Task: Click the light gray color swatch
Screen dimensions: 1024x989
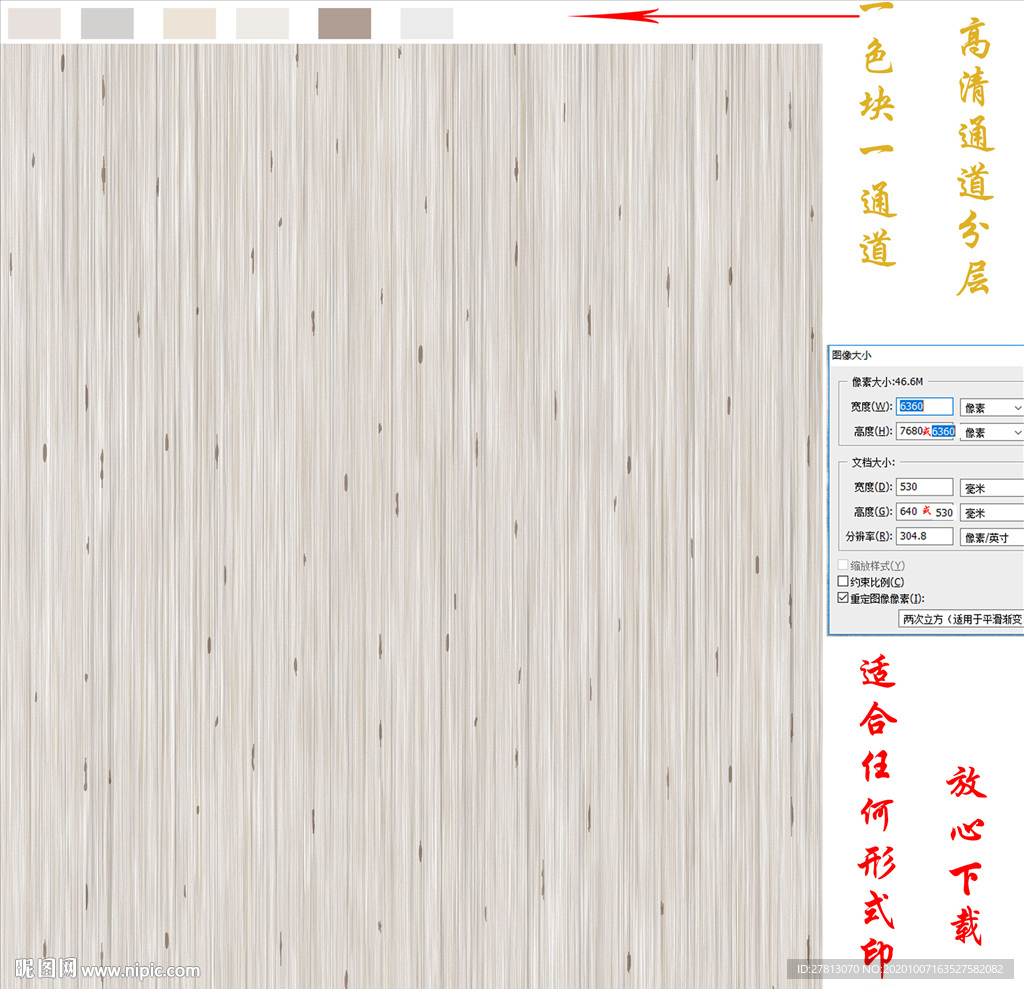Action: [107, 23]
